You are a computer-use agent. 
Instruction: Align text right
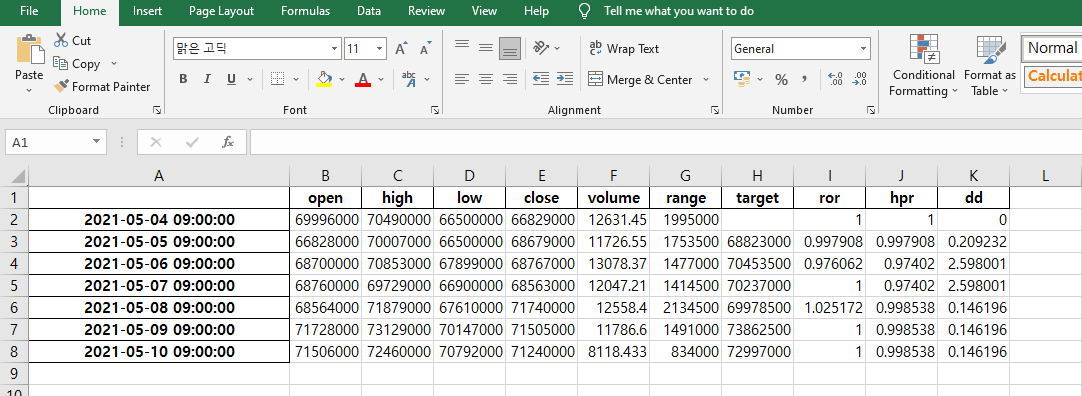coord(510,79)
